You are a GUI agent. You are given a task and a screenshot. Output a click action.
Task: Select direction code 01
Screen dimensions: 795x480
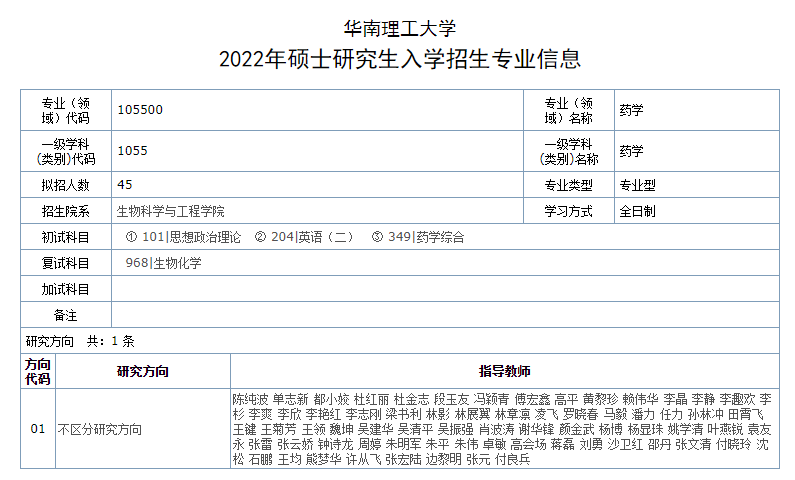[38, 429]
